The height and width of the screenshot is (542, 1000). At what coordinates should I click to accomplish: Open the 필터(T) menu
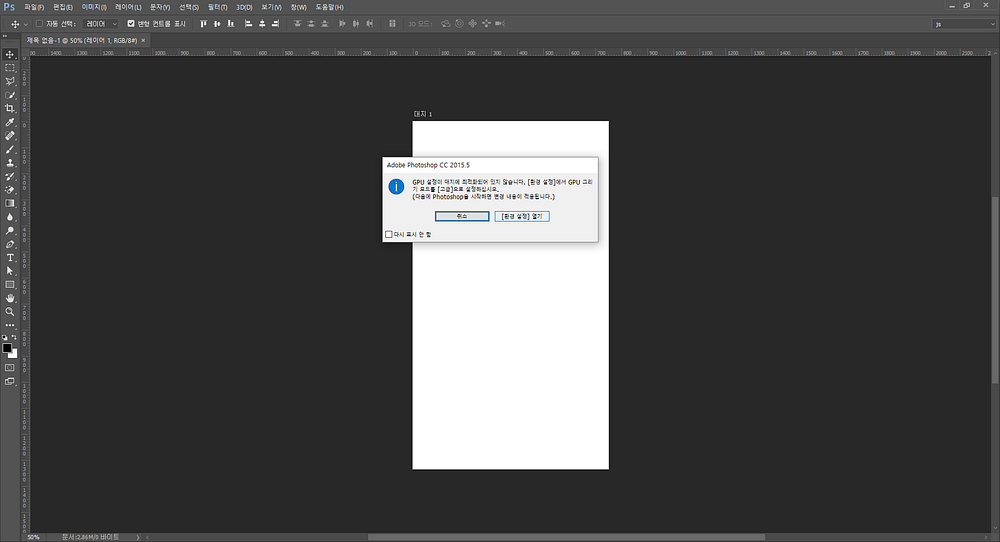[217, 7]
